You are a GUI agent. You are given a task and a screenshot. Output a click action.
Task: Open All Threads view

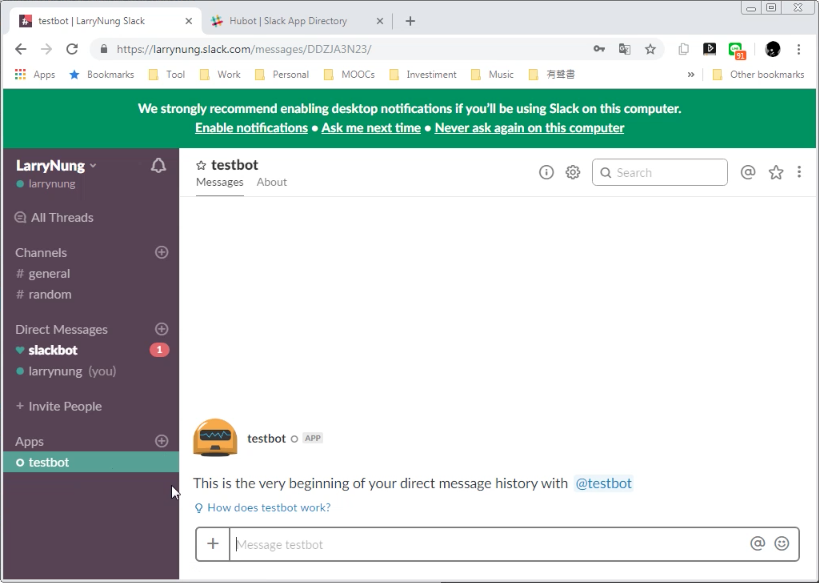click(x=54, y=217)
